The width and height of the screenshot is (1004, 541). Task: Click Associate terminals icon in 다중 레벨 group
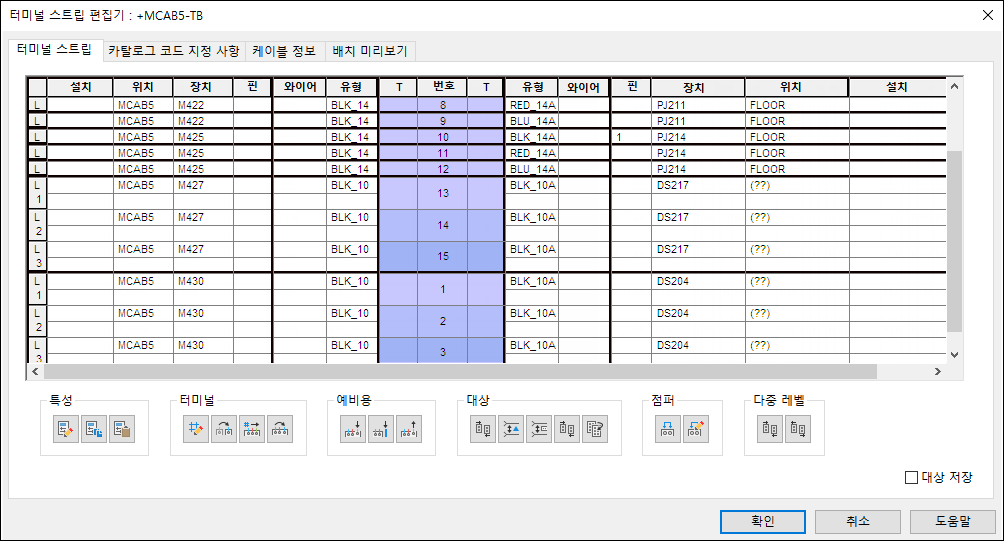pos(770,429)
